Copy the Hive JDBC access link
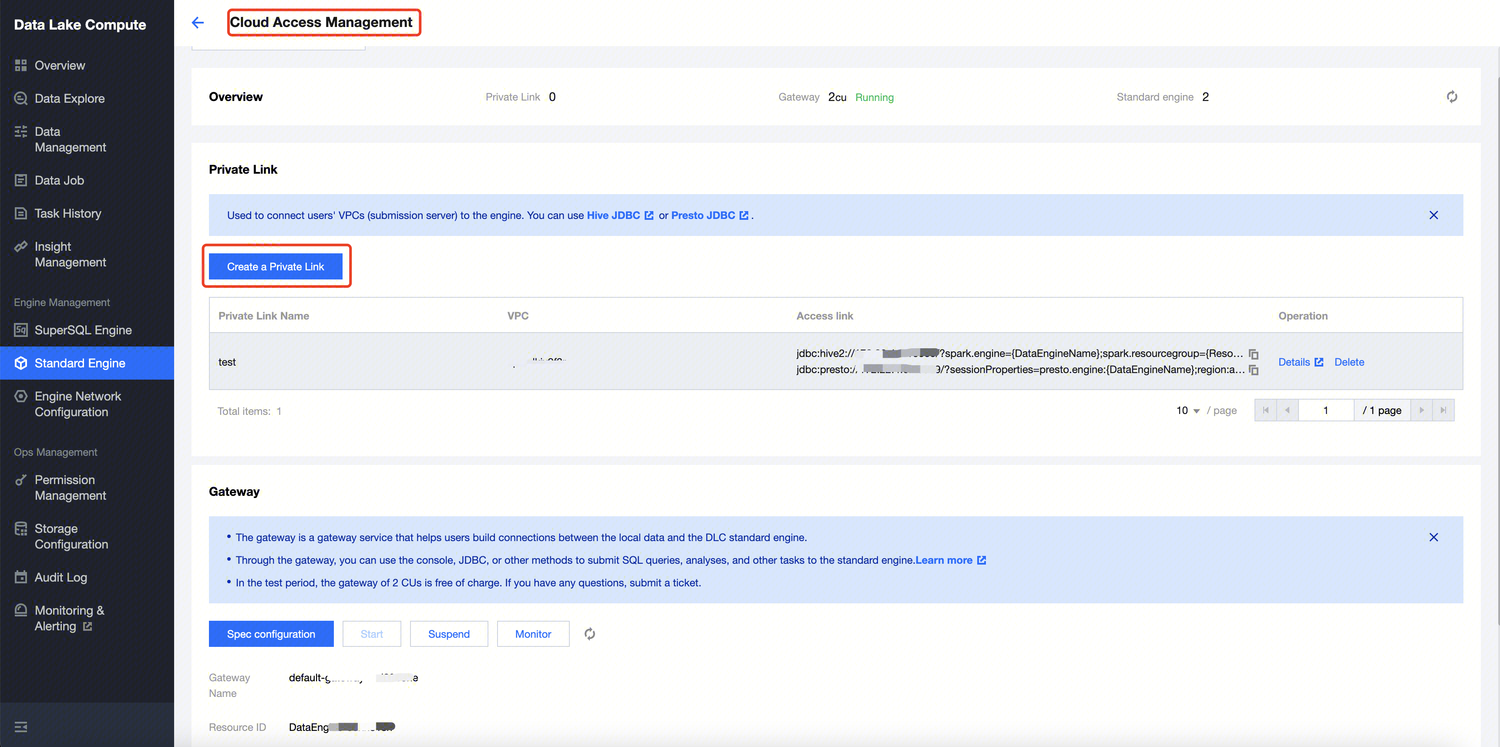 click(x=1254, y=354)
